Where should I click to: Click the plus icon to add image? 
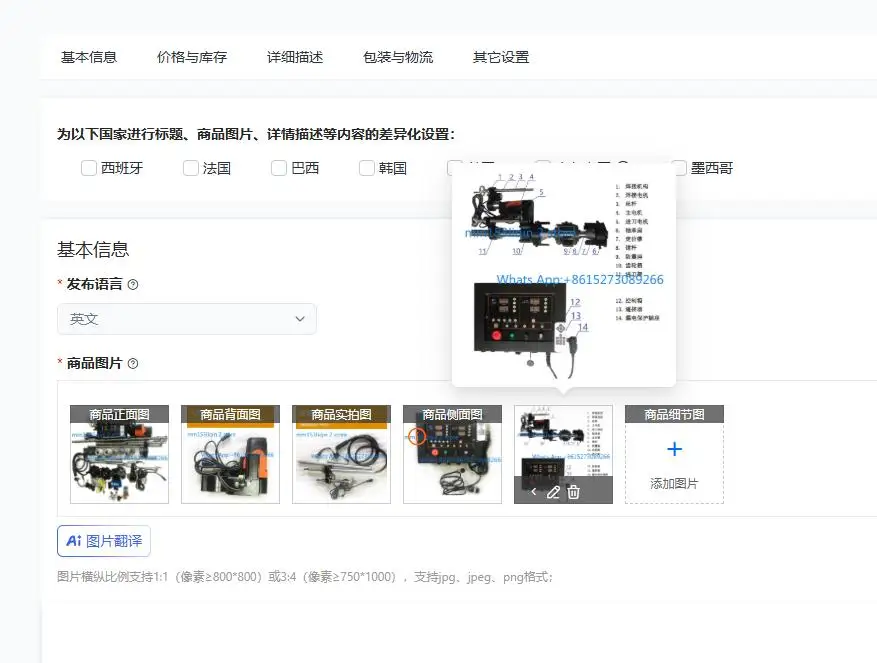pos(675,449)
